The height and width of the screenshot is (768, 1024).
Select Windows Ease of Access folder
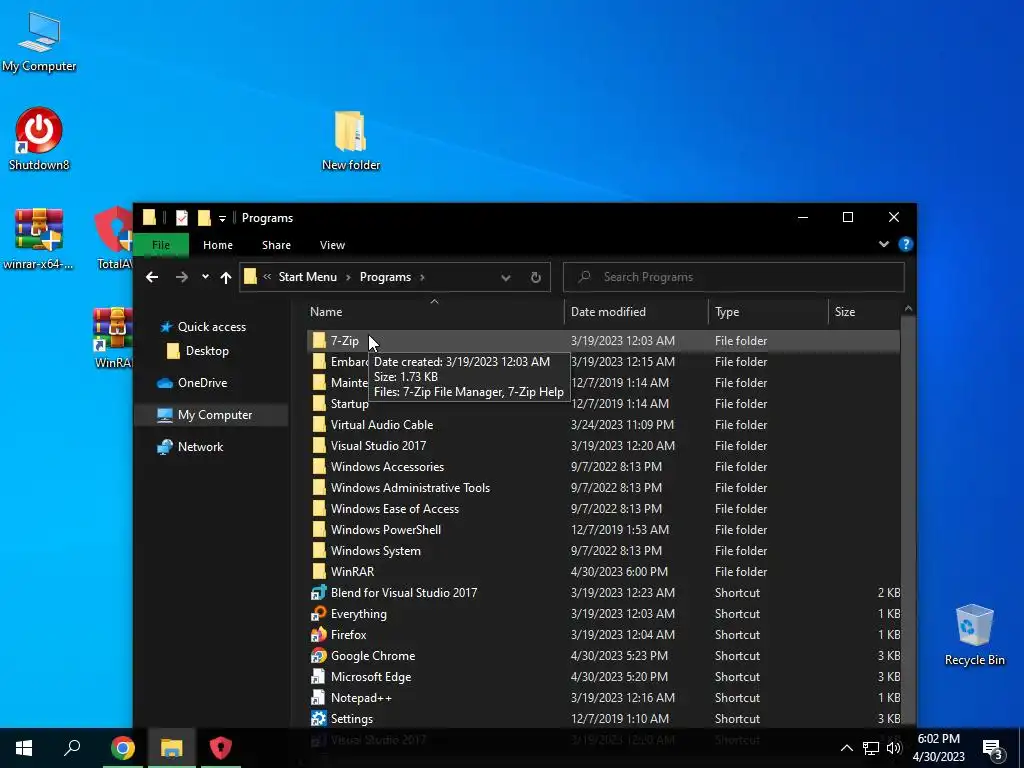[603, 509]
